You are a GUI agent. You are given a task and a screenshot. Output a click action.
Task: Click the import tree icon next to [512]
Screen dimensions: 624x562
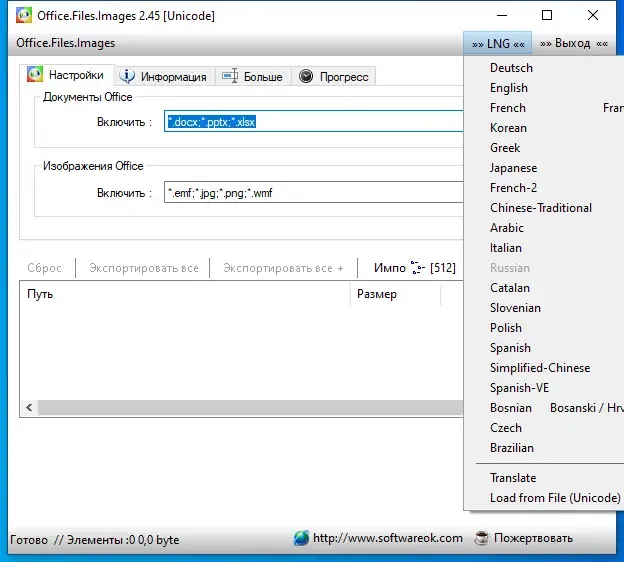click(x=417, y=267)
